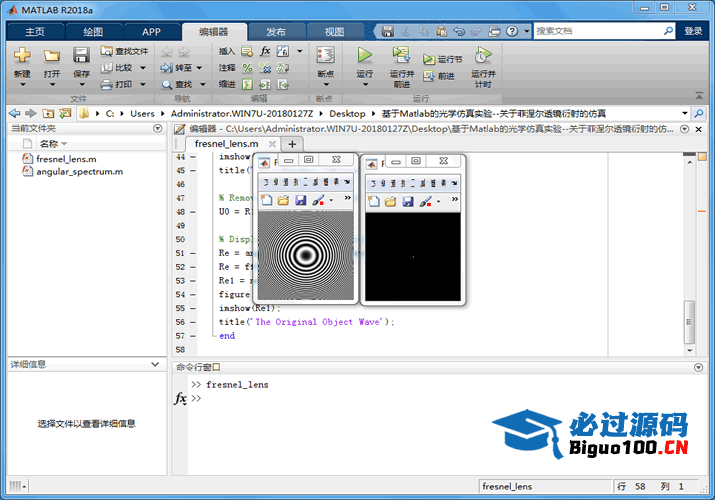Click the back arrow in address bar
Viewport: 715px width, 500px height.
15,113
